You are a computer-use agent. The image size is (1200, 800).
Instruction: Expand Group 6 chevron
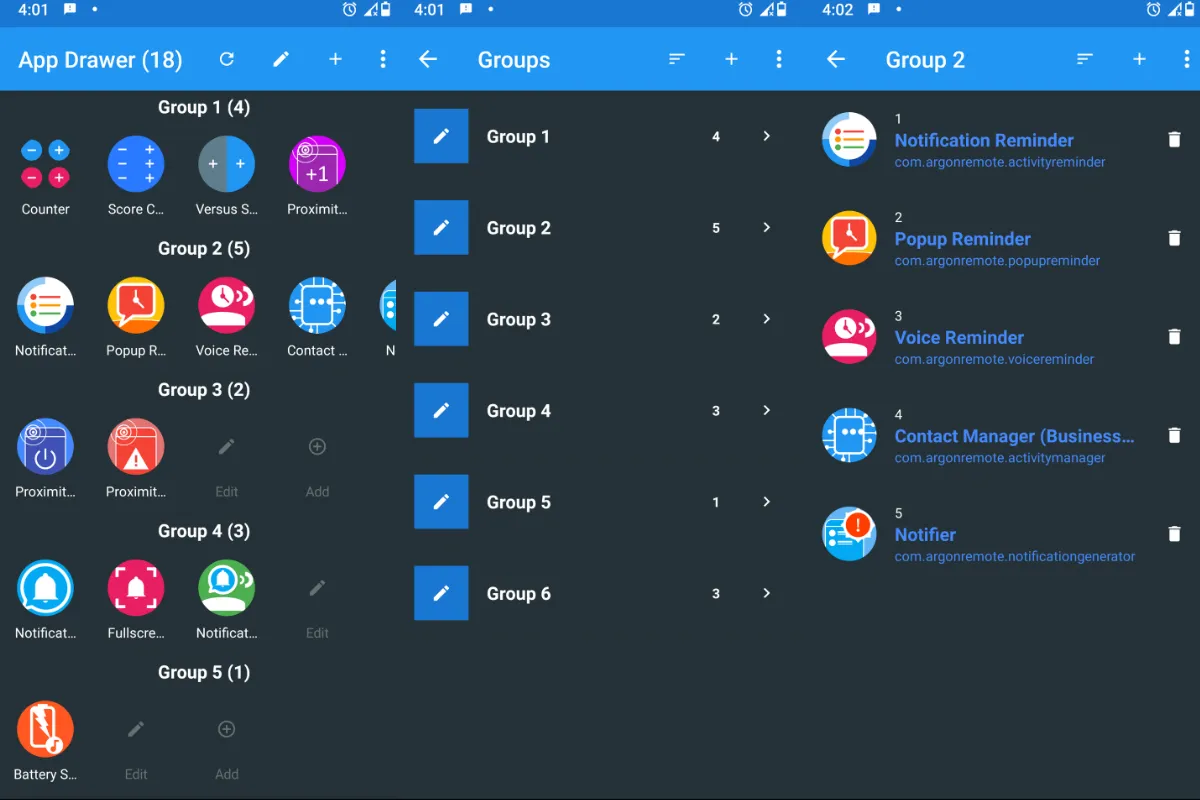point(767,593)
